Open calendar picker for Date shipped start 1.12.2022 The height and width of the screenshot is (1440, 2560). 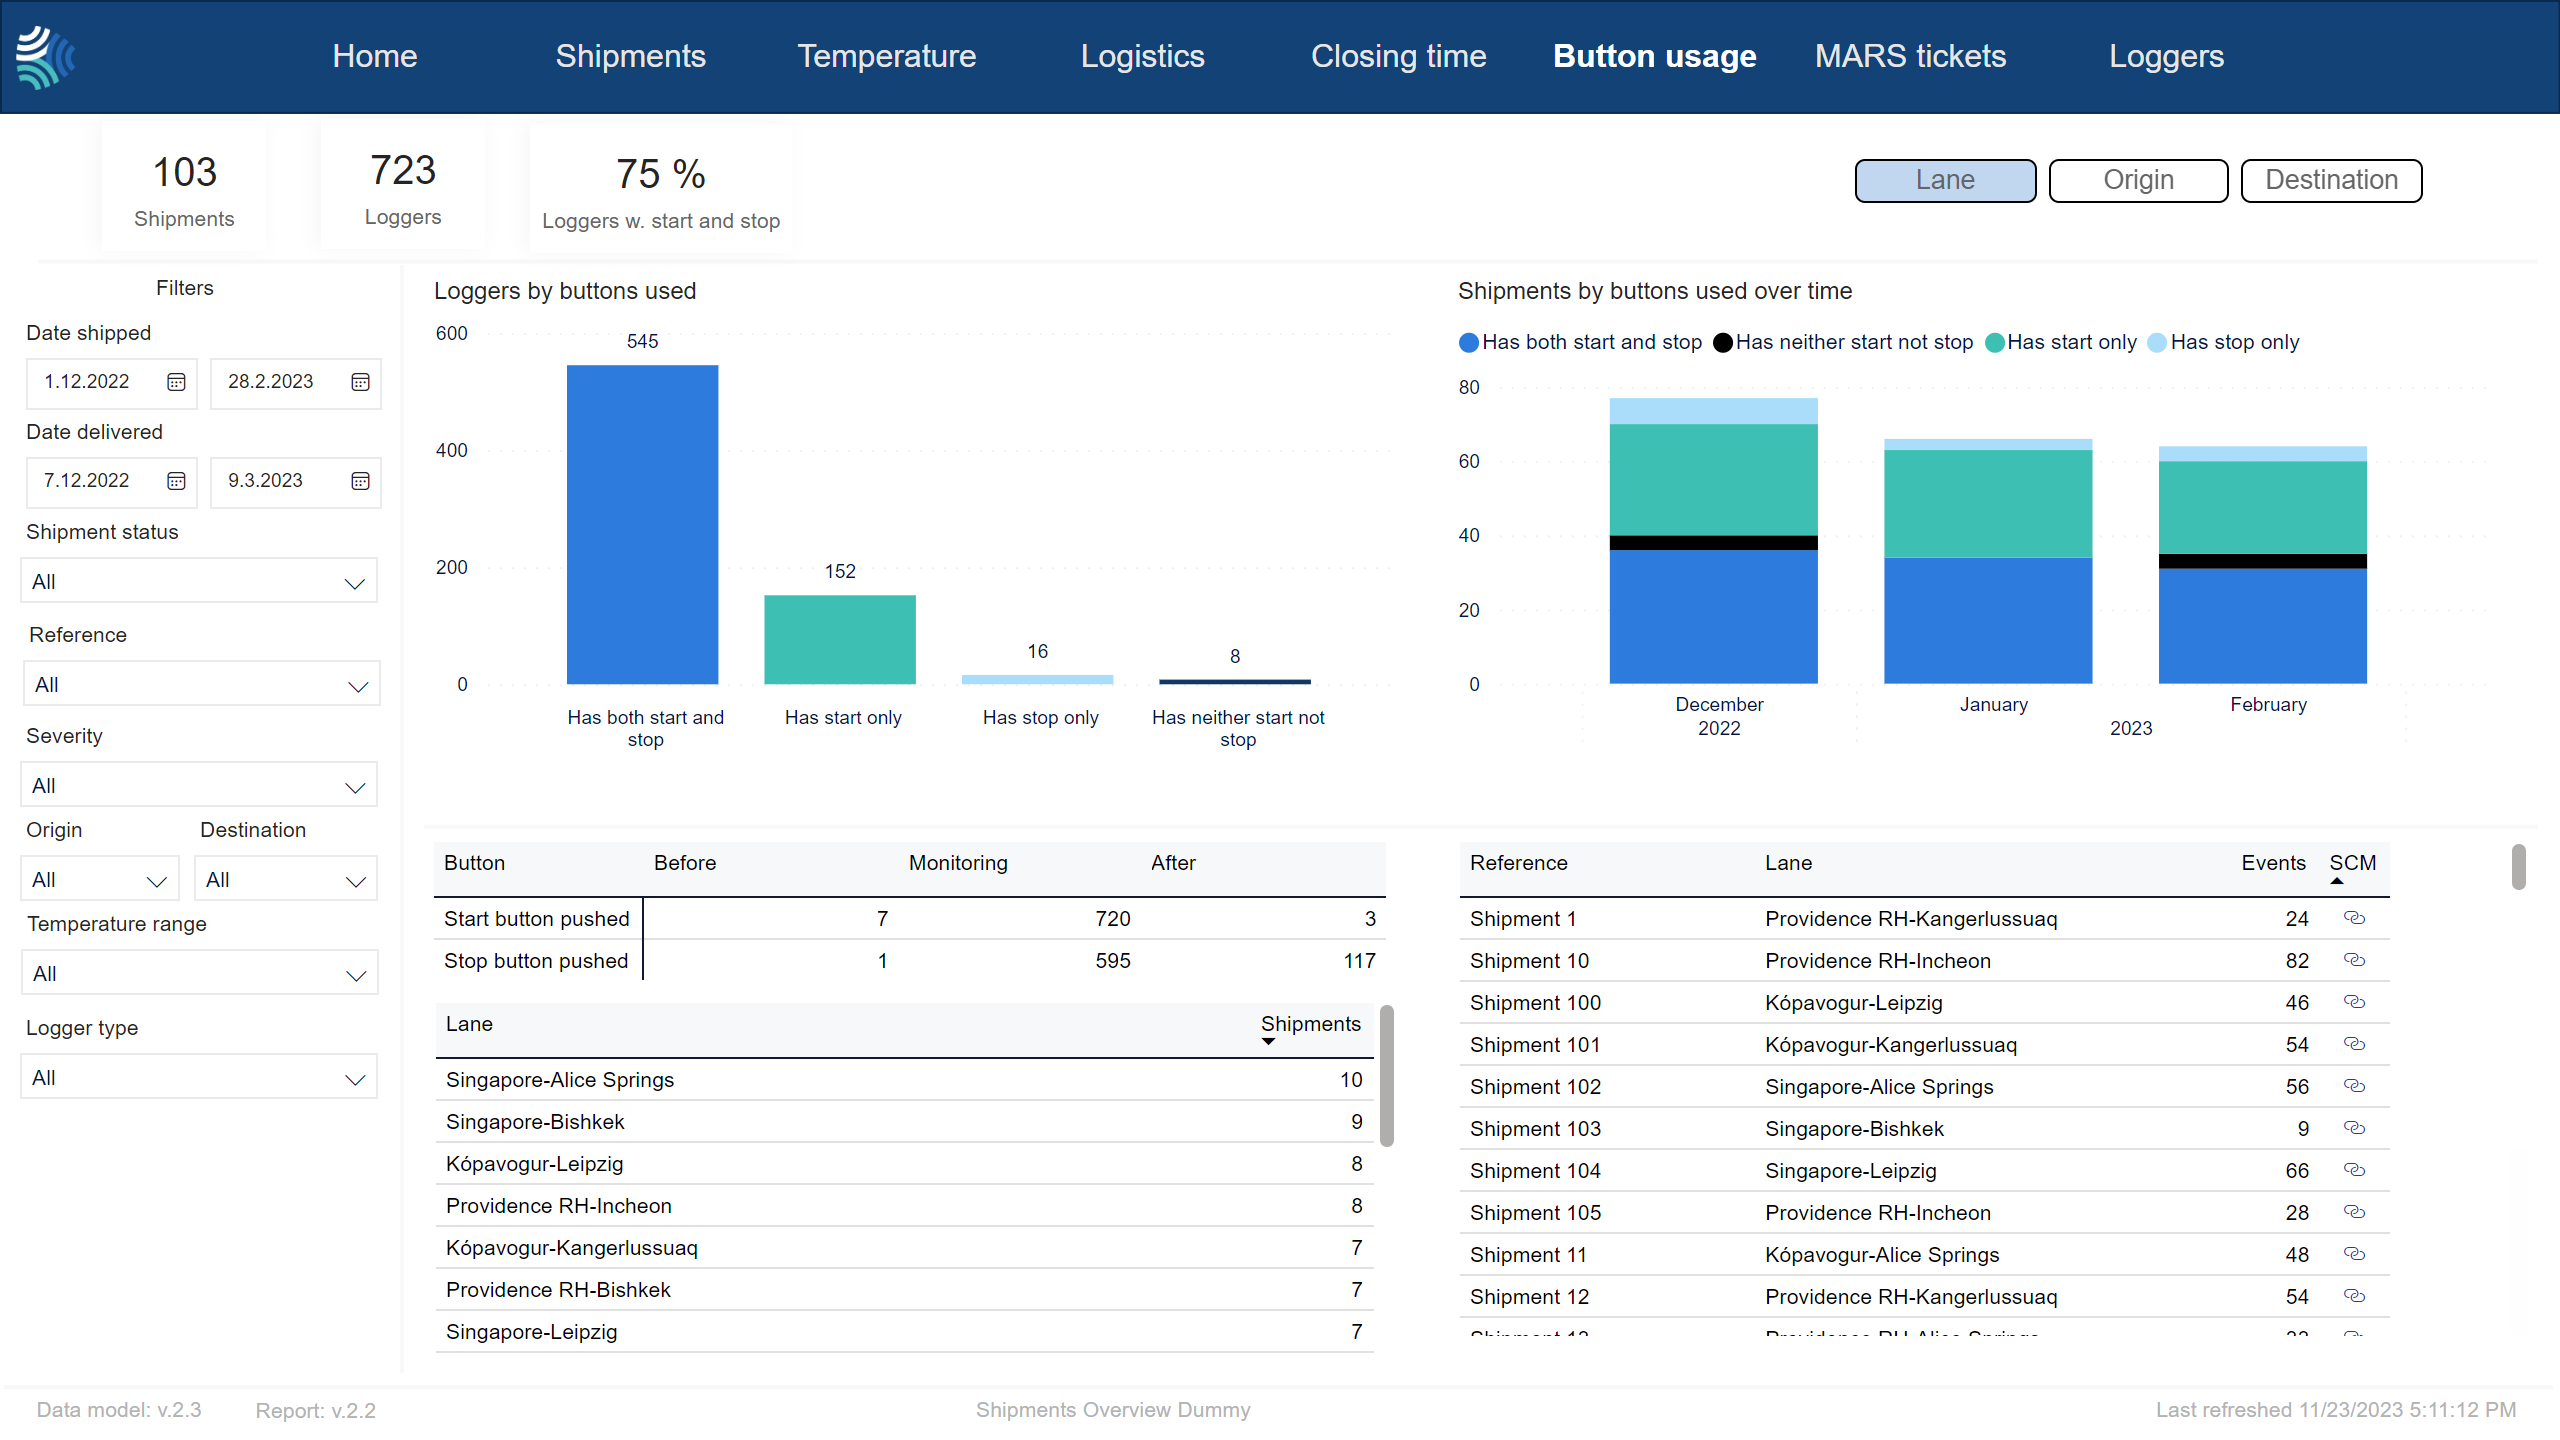coord(176,382)
